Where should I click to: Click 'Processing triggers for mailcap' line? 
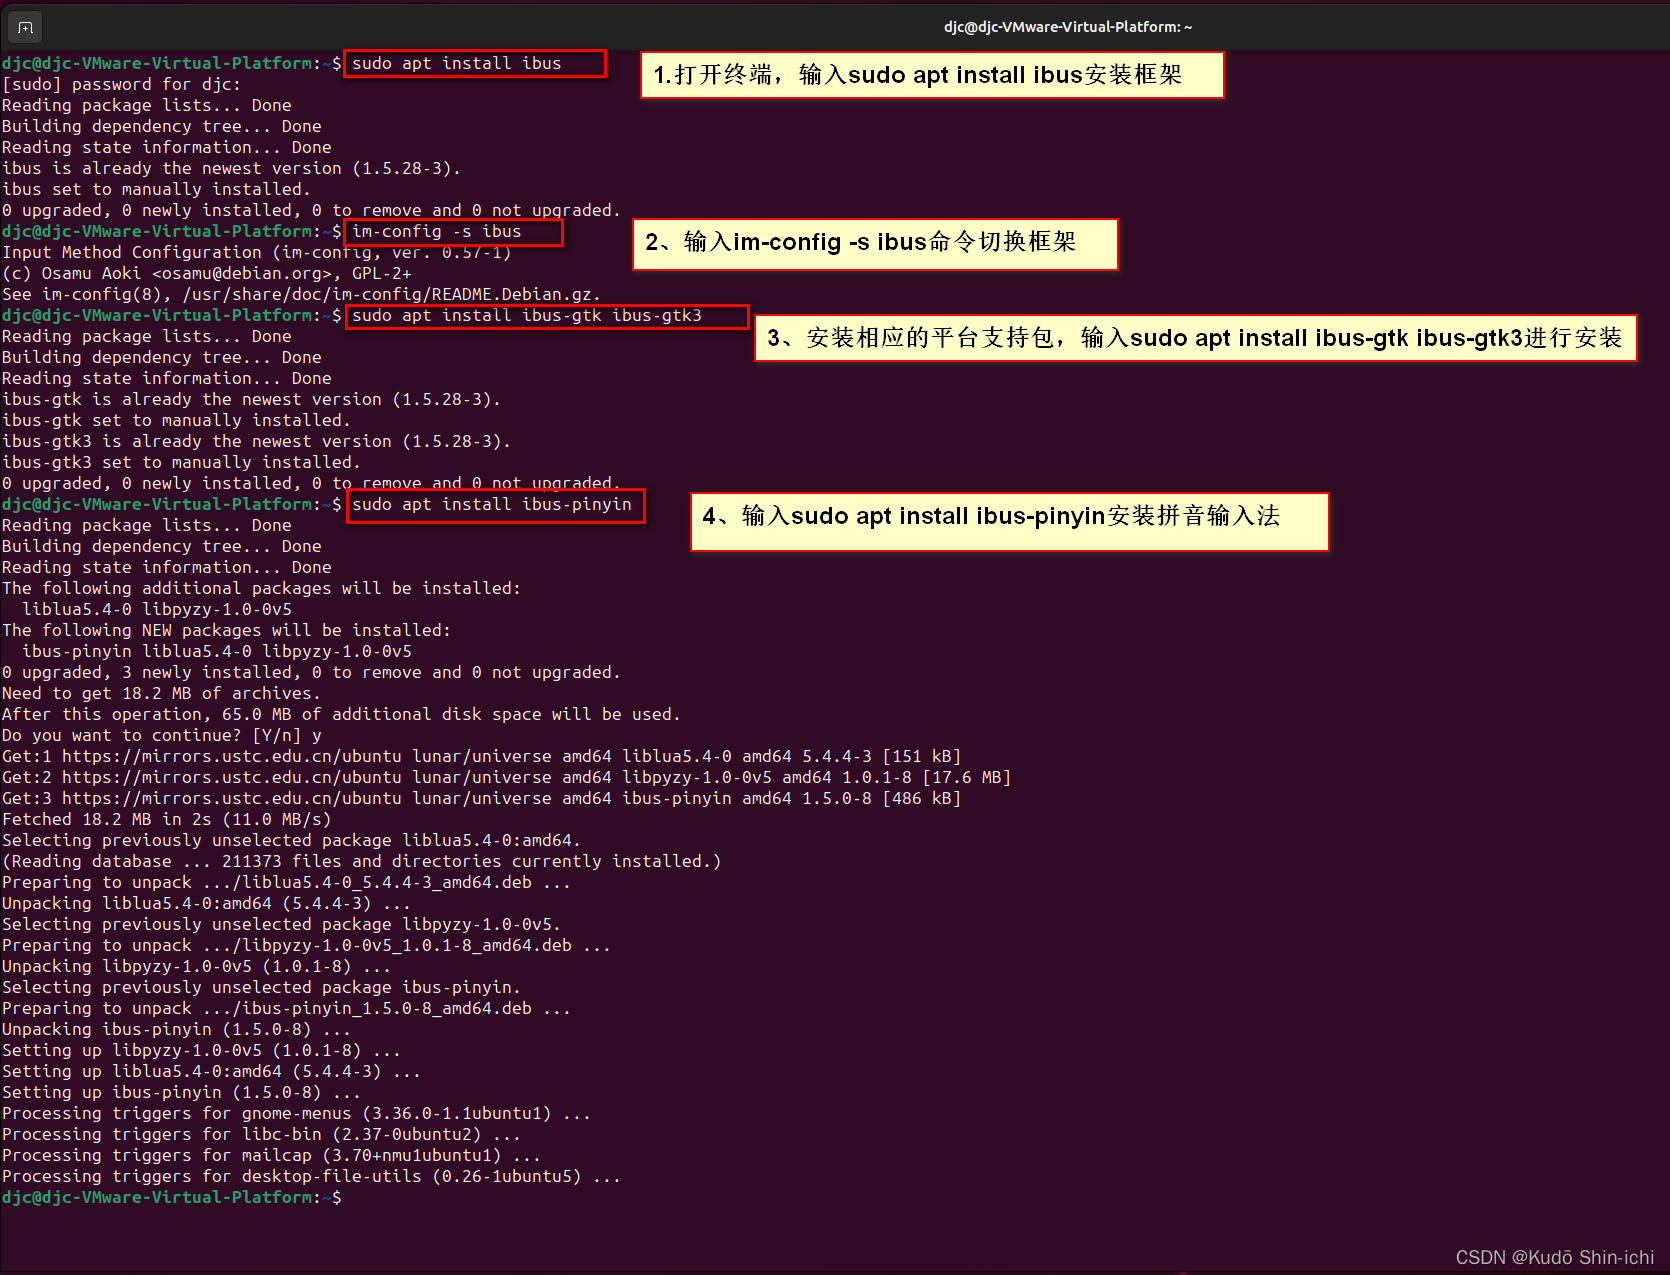[271, 1155]
